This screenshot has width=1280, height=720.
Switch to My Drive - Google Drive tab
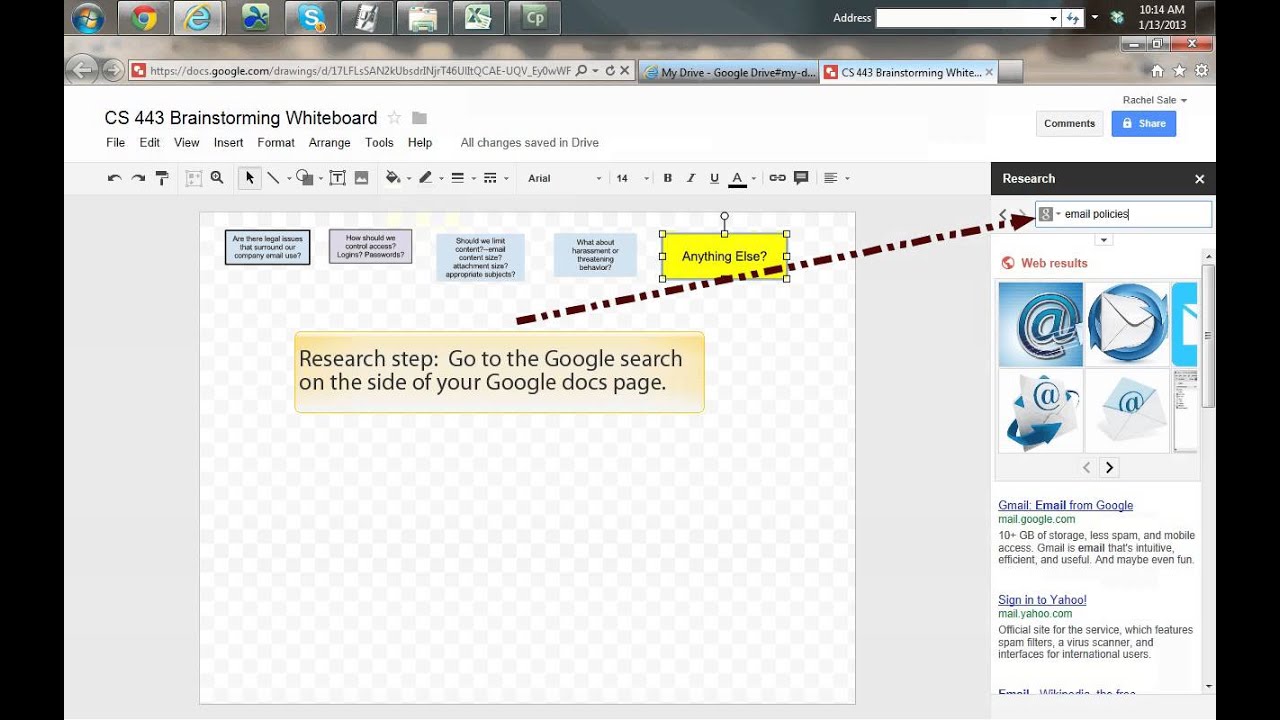(x=728, y=72)
